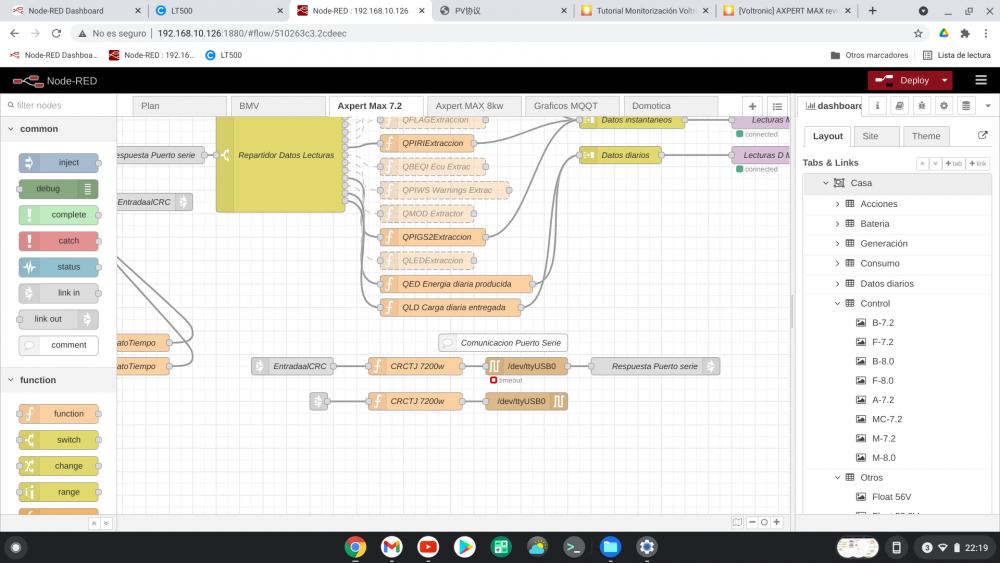Collapse the function palette category
This screenshot has height=563, width=1000.
coord(58,380)
